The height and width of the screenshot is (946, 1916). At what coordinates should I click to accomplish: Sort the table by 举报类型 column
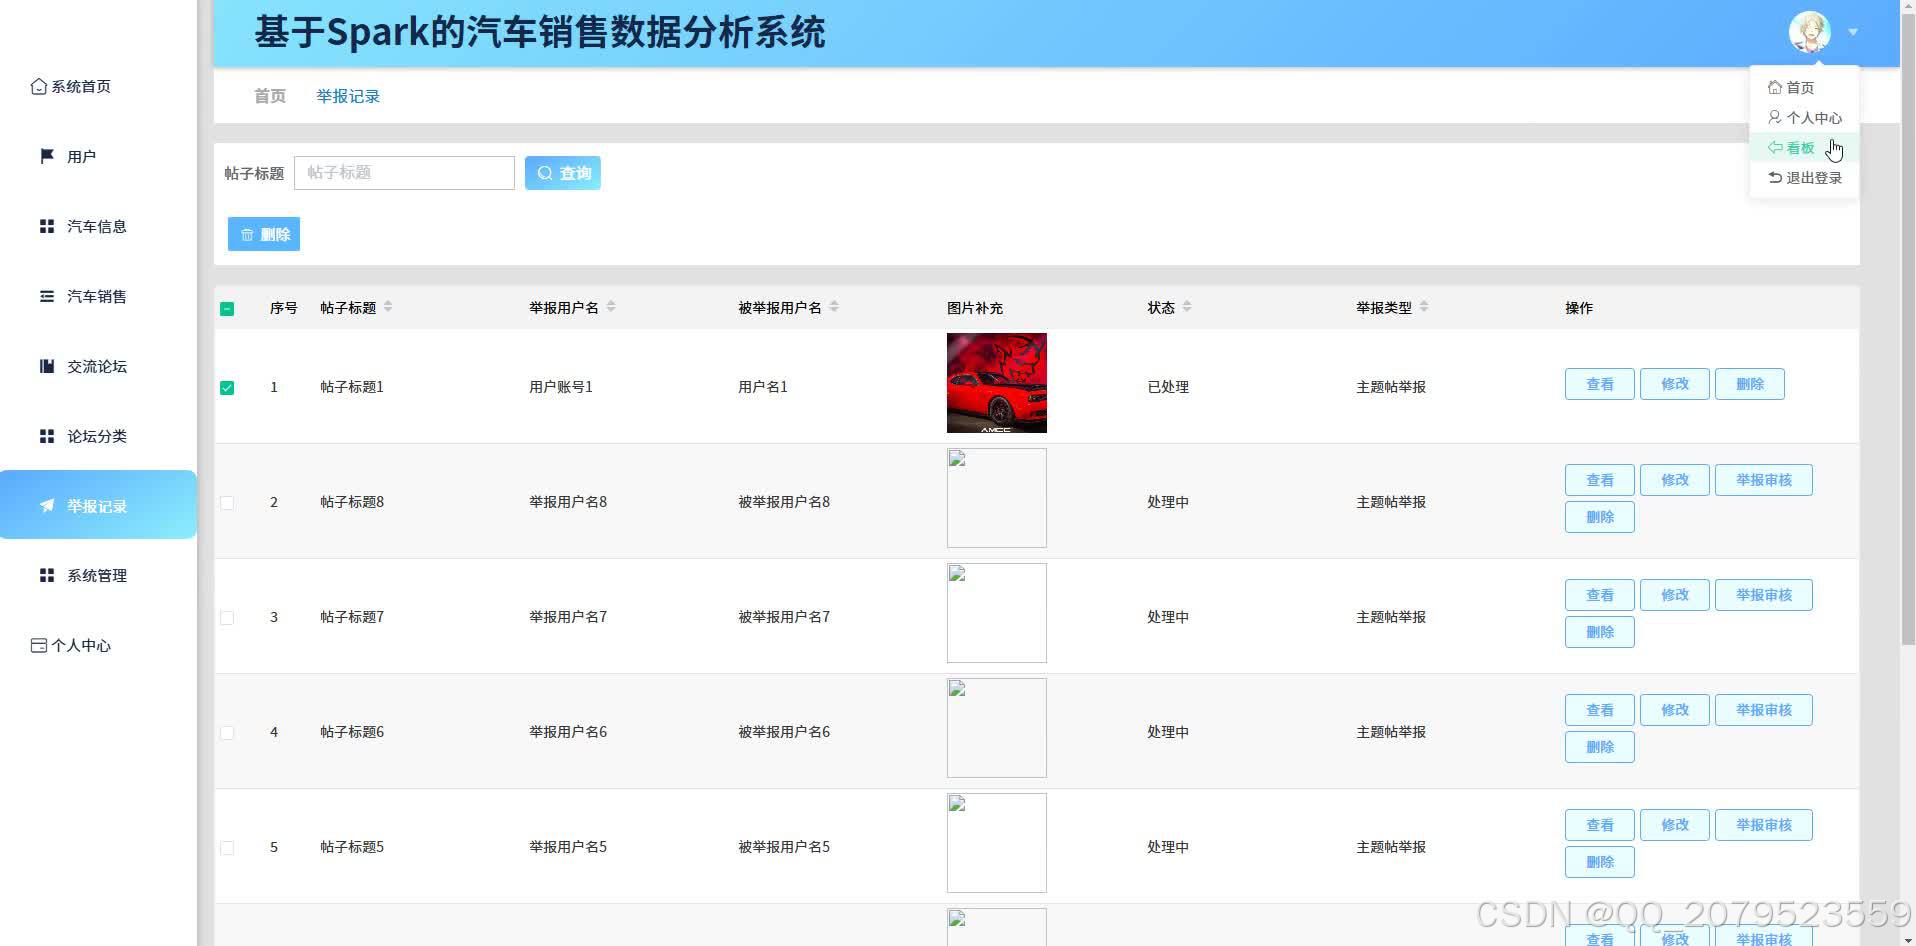[x=1424, y=306]
